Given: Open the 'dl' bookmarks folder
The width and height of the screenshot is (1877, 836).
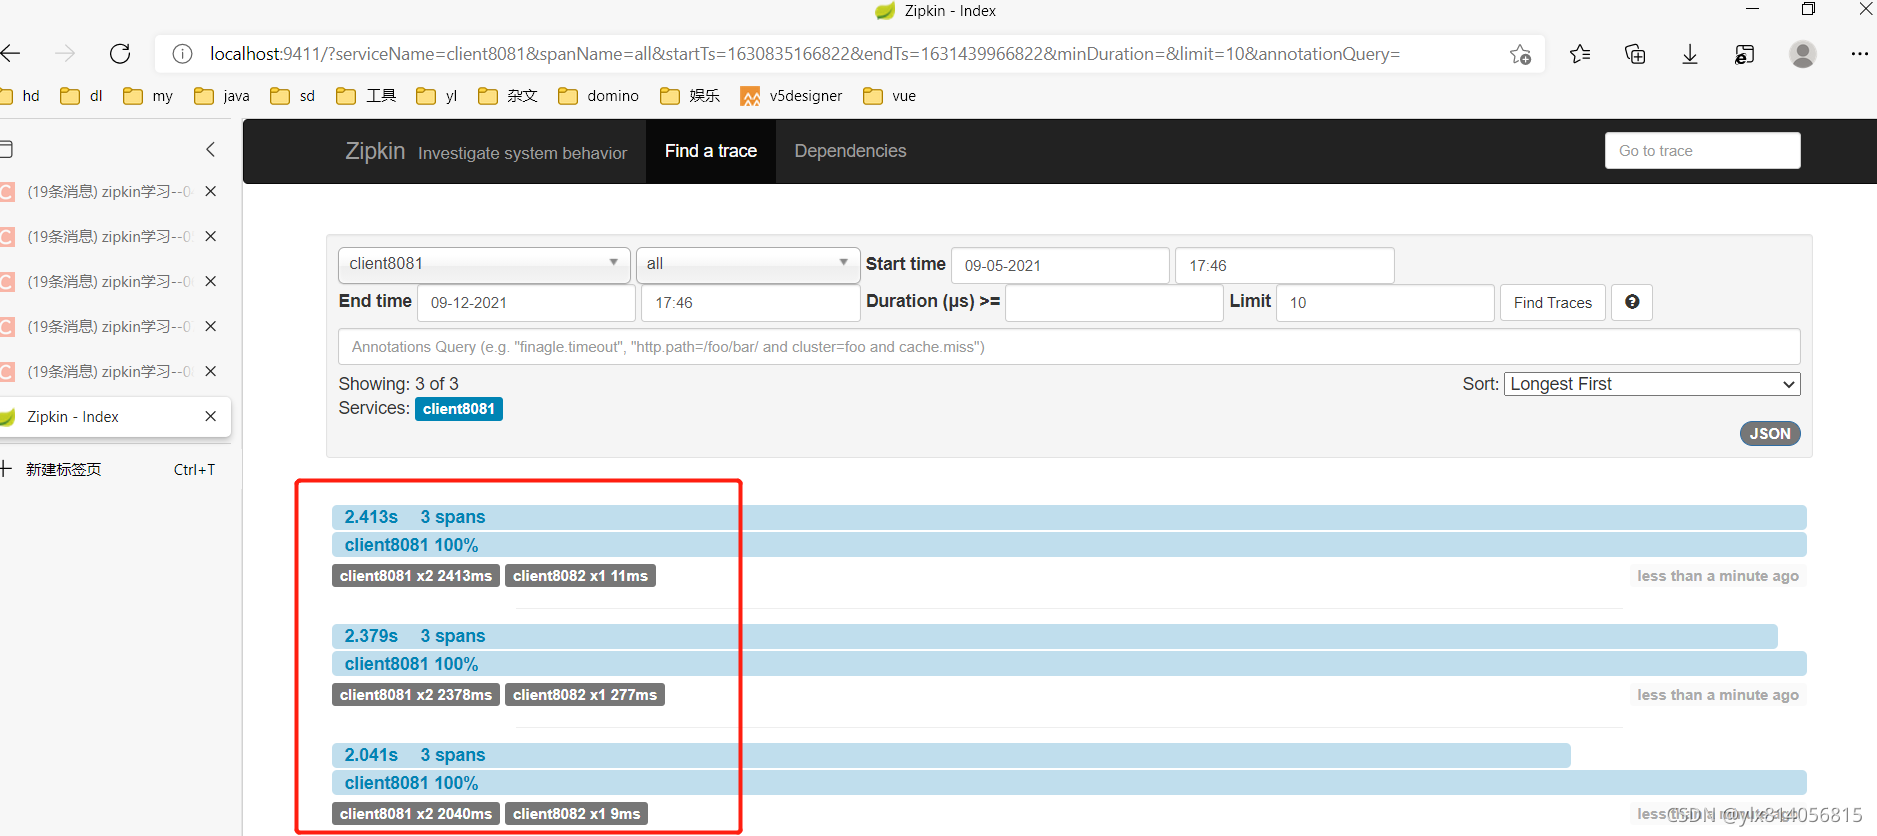Looking at the screenshot, I should 81,96.
